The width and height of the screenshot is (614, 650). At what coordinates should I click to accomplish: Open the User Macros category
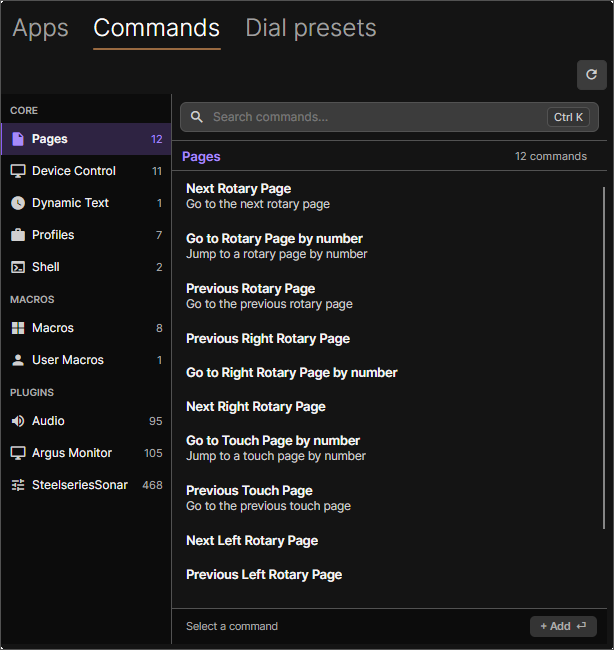[86, 360]
